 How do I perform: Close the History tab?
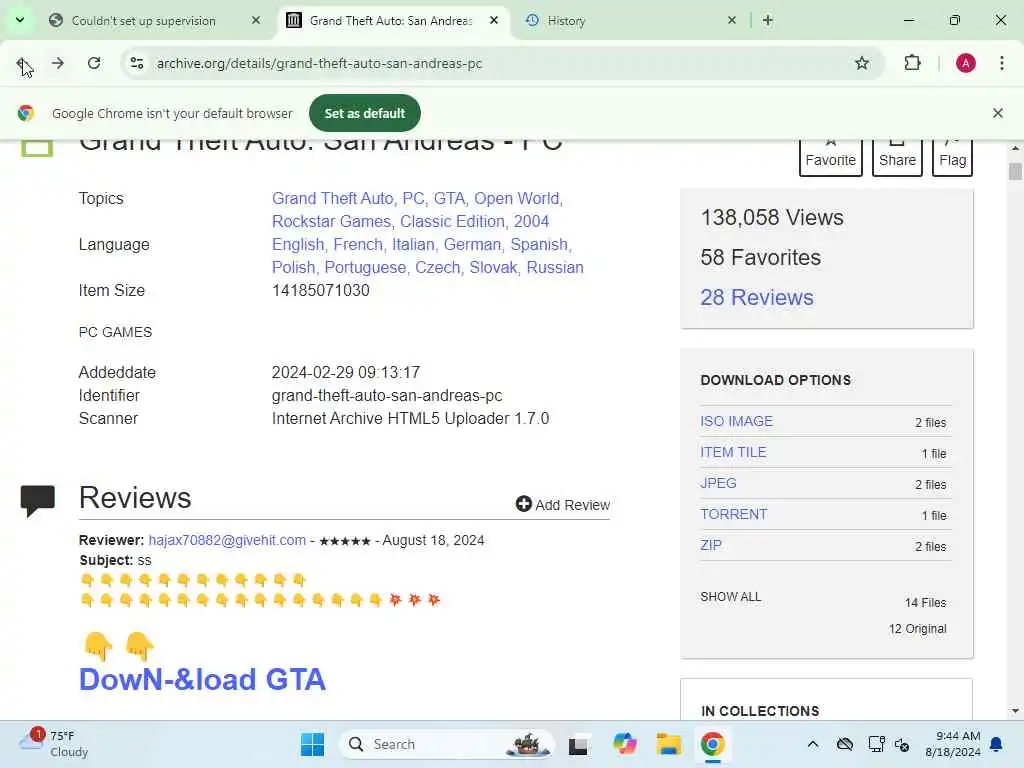(732, 20)
